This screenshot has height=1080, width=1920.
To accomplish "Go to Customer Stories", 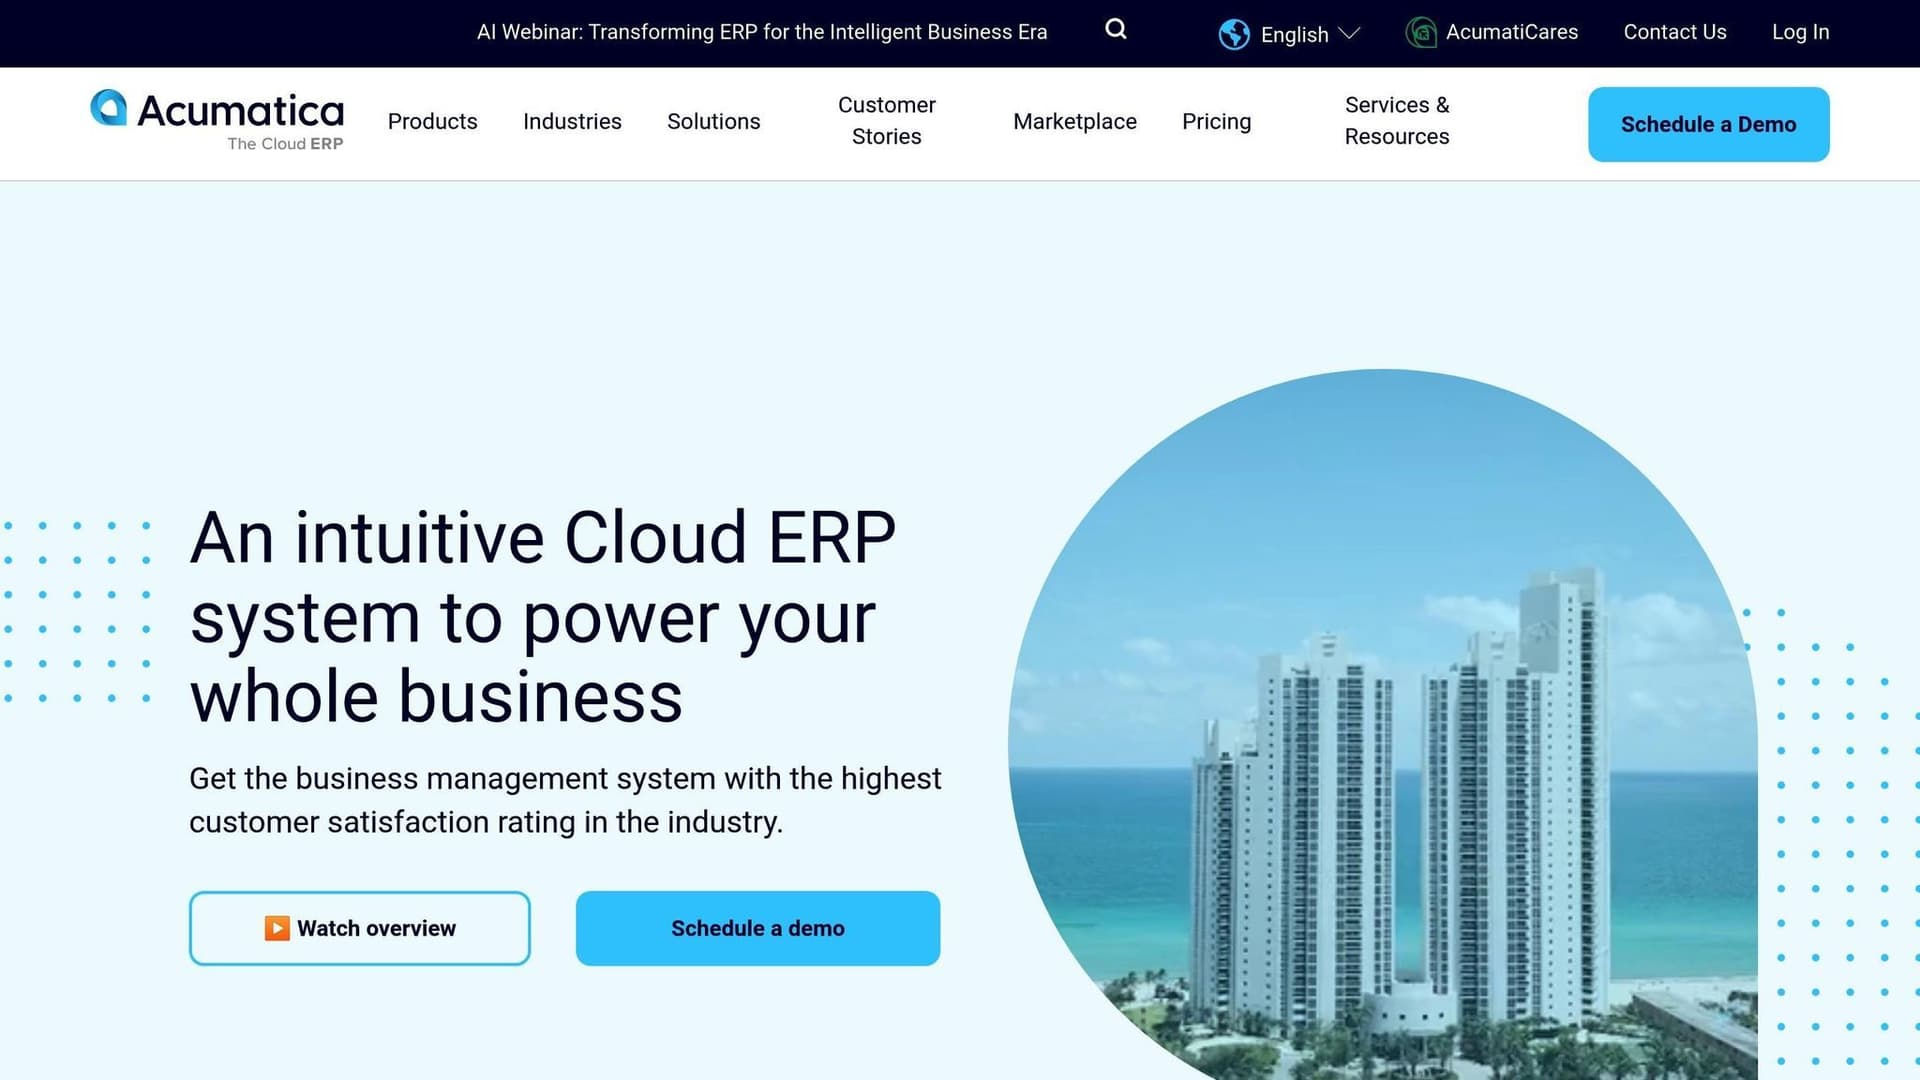I will [x=886, y=121].
